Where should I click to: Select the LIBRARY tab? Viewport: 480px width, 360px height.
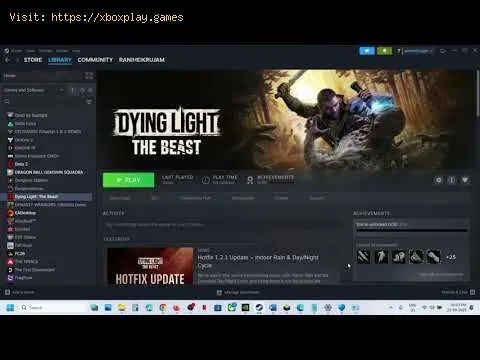click(x=60, y=60)
